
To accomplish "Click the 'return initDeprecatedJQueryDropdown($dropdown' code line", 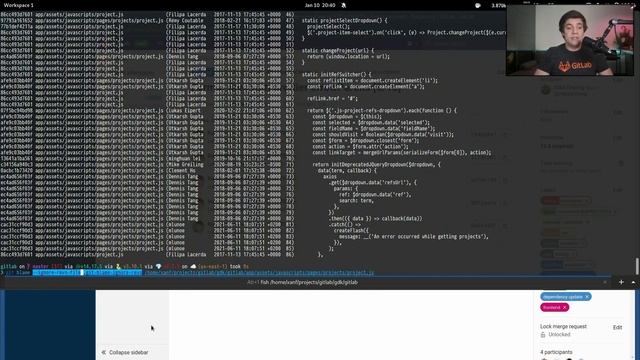I will click(376, 164).
